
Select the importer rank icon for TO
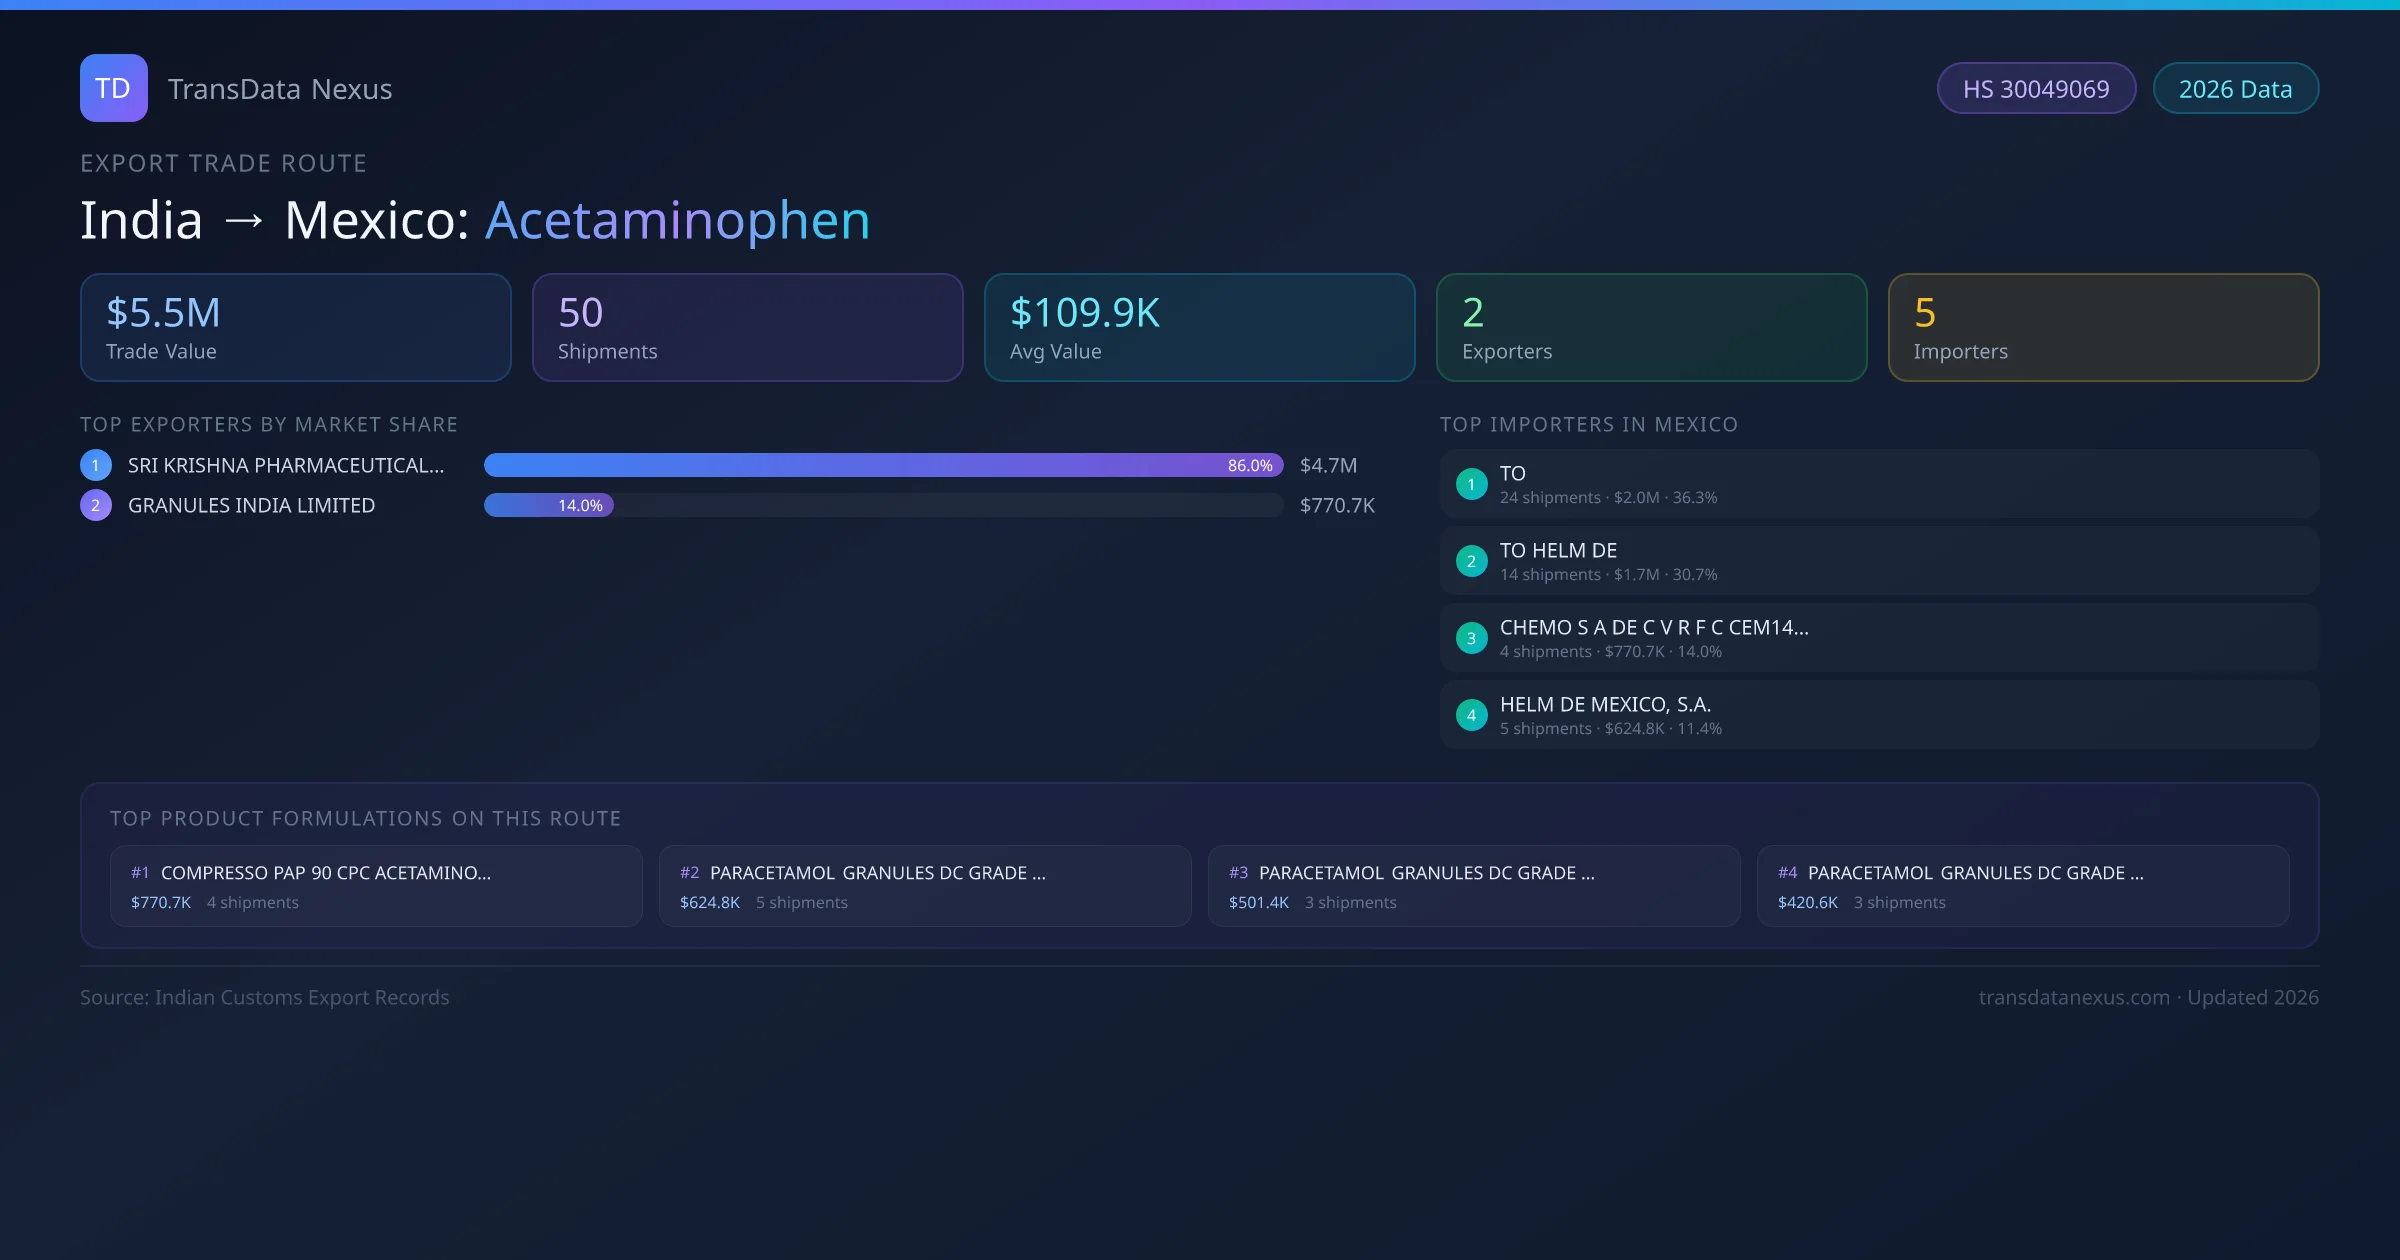coord(1471,484)
